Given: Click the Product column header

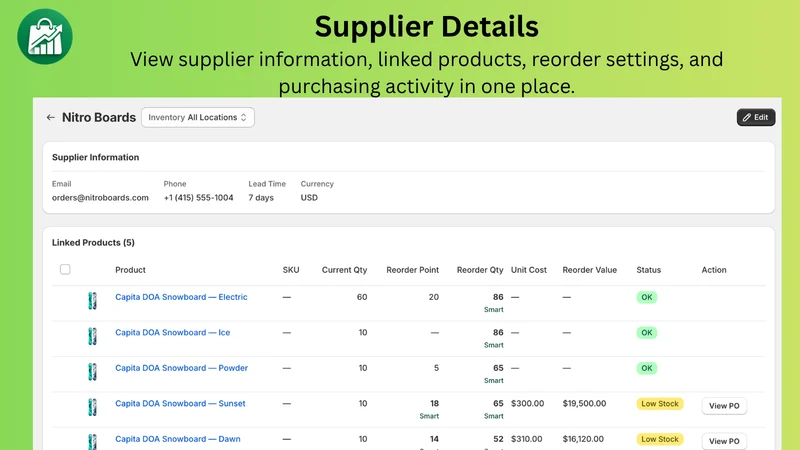Looking at the screenshot, I should [130, 270].
